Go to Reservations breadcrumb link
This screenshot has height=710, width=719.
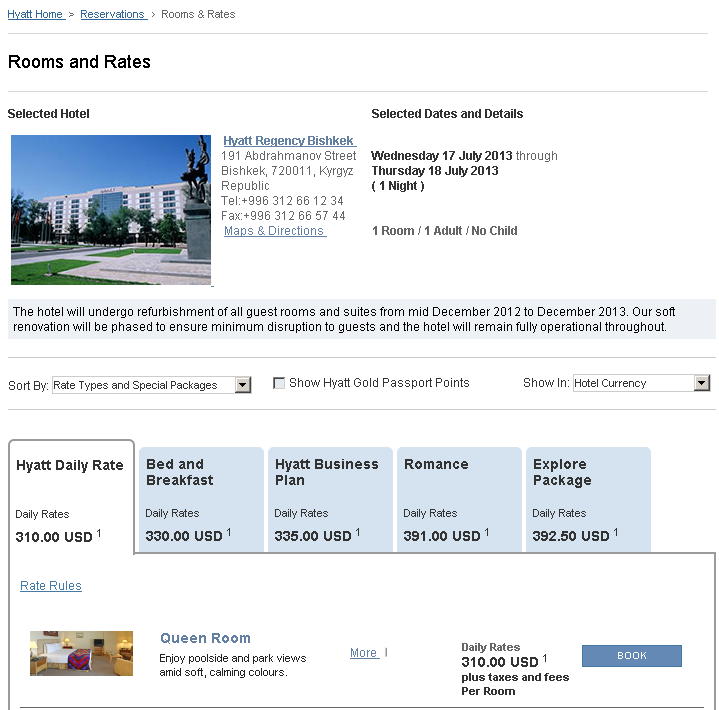pos(112,15)
